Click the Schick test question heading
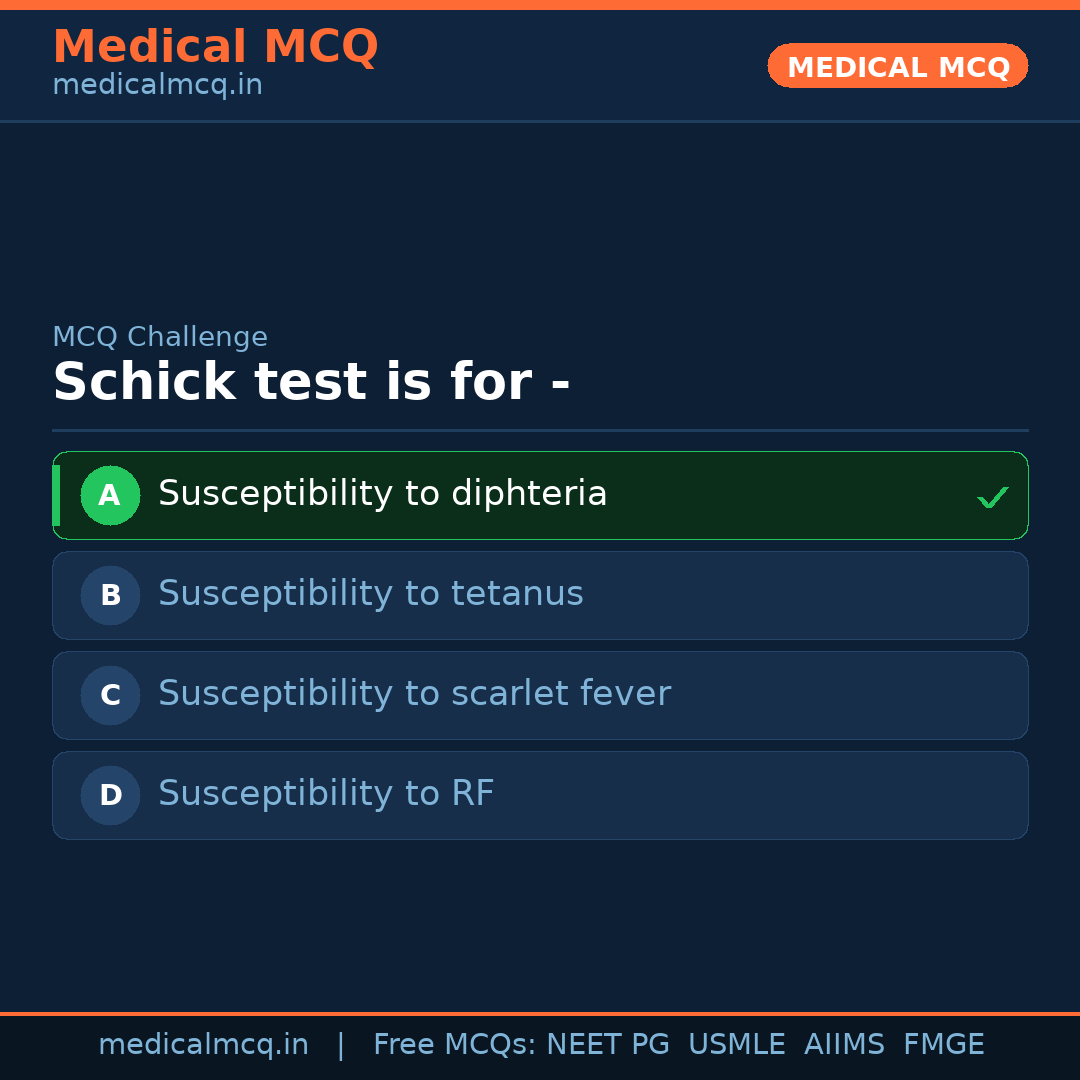The image size is (1080, 1080). coord(311,382)
